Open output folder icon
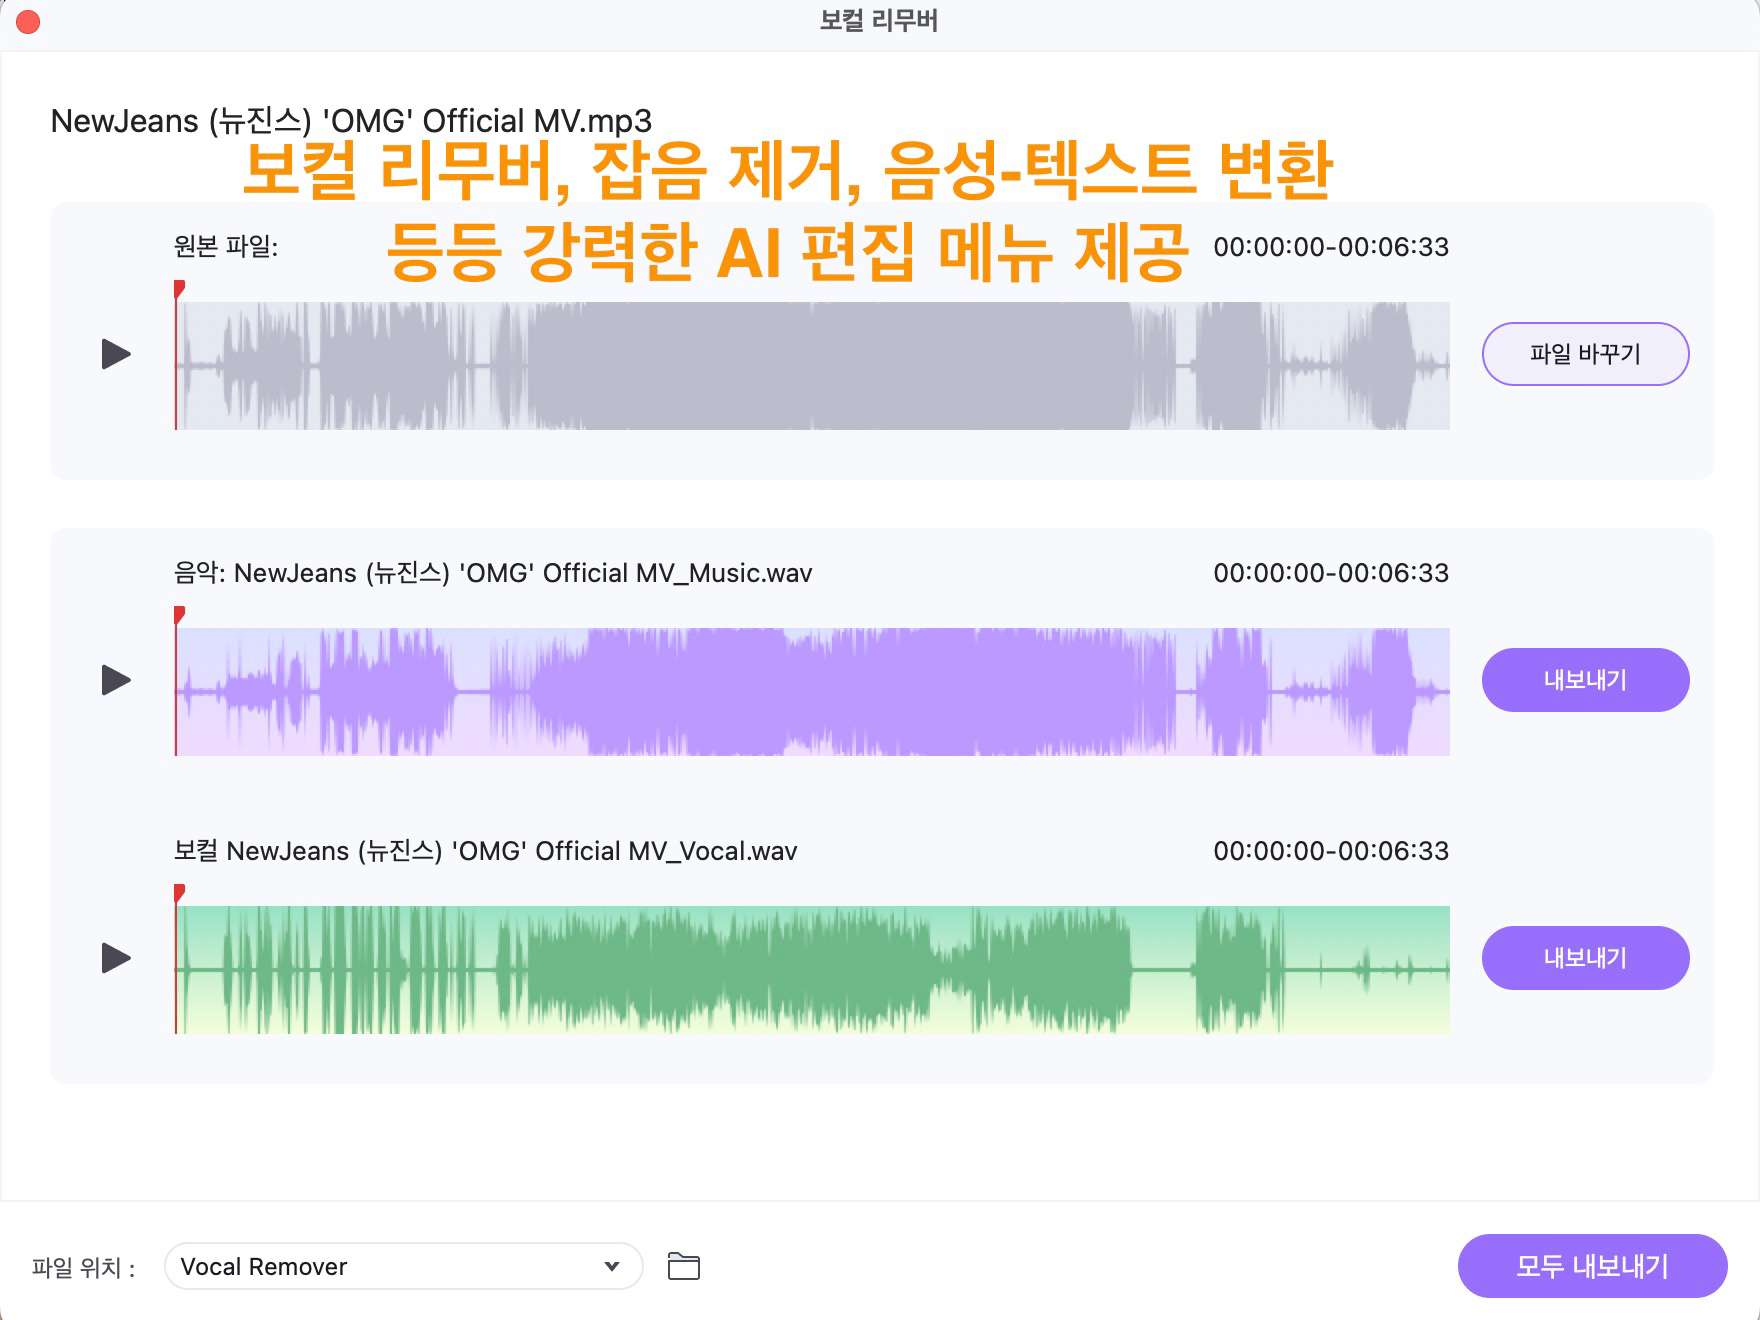 (x=684, y=1266)
